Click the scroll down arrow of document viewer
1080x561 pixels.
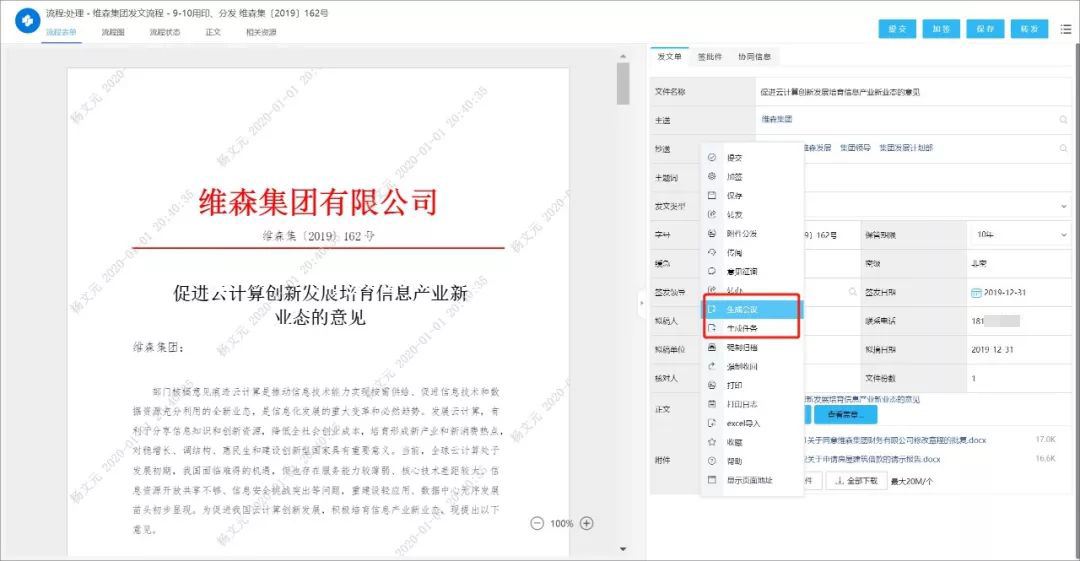[x=623, y=549]
